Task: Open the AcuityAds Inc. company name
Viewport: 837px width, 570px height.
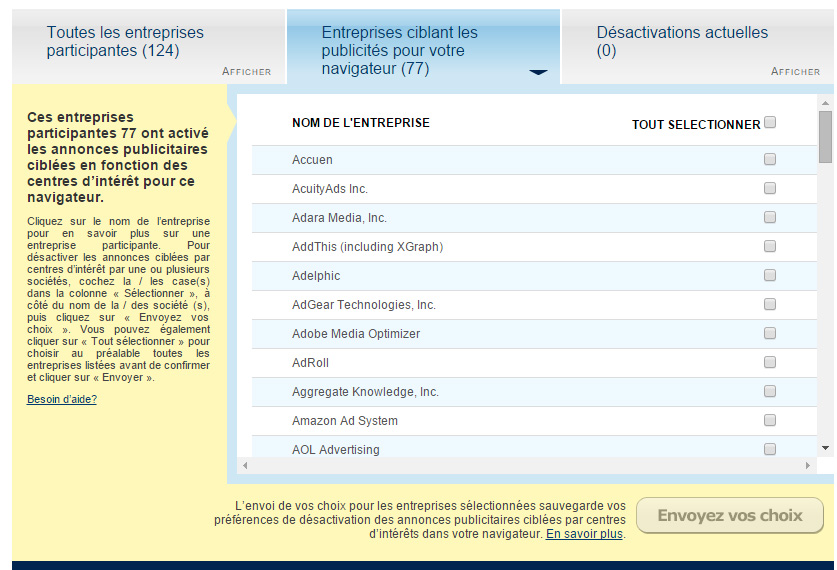Action: coord(330,188)
